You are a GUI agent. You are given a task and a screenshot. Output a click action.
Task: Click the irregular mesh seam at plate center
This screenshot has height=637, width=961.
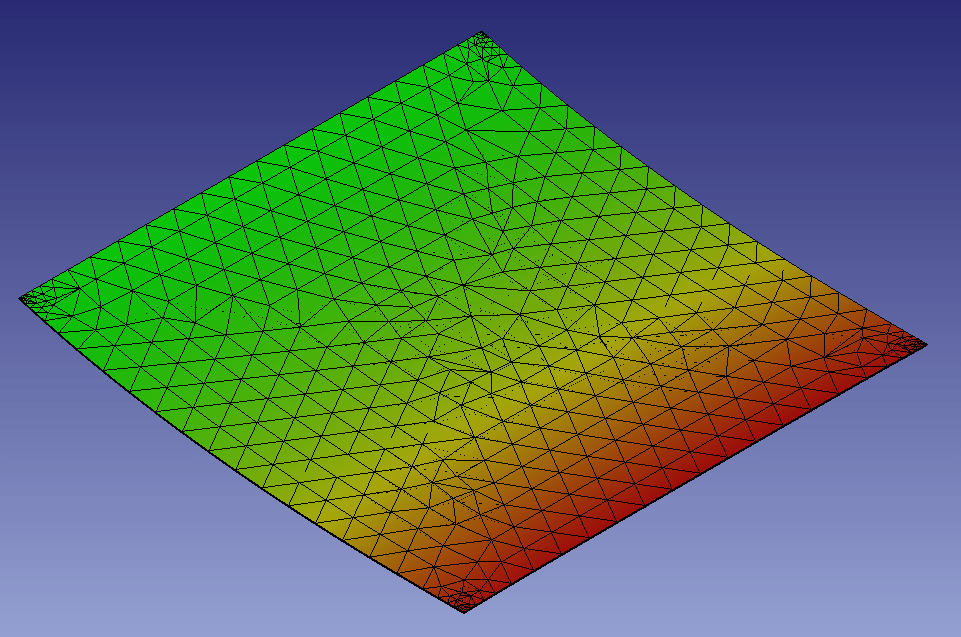[x=478, y=318]
